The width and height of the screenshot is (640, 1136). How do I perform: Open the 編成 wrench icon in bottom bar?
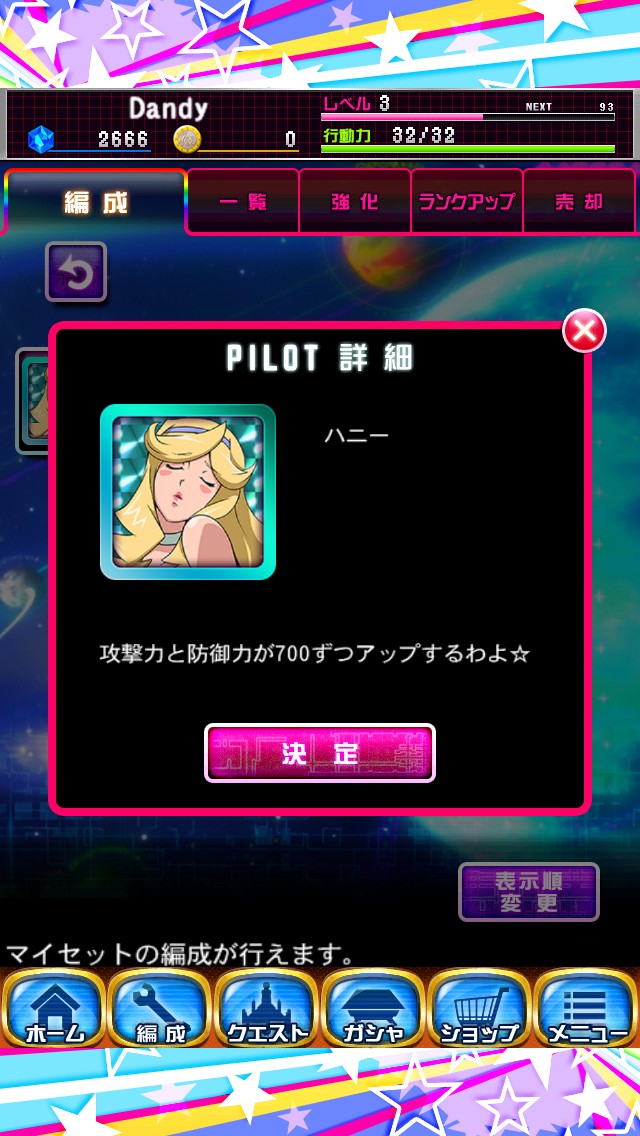click(161, 1008)
